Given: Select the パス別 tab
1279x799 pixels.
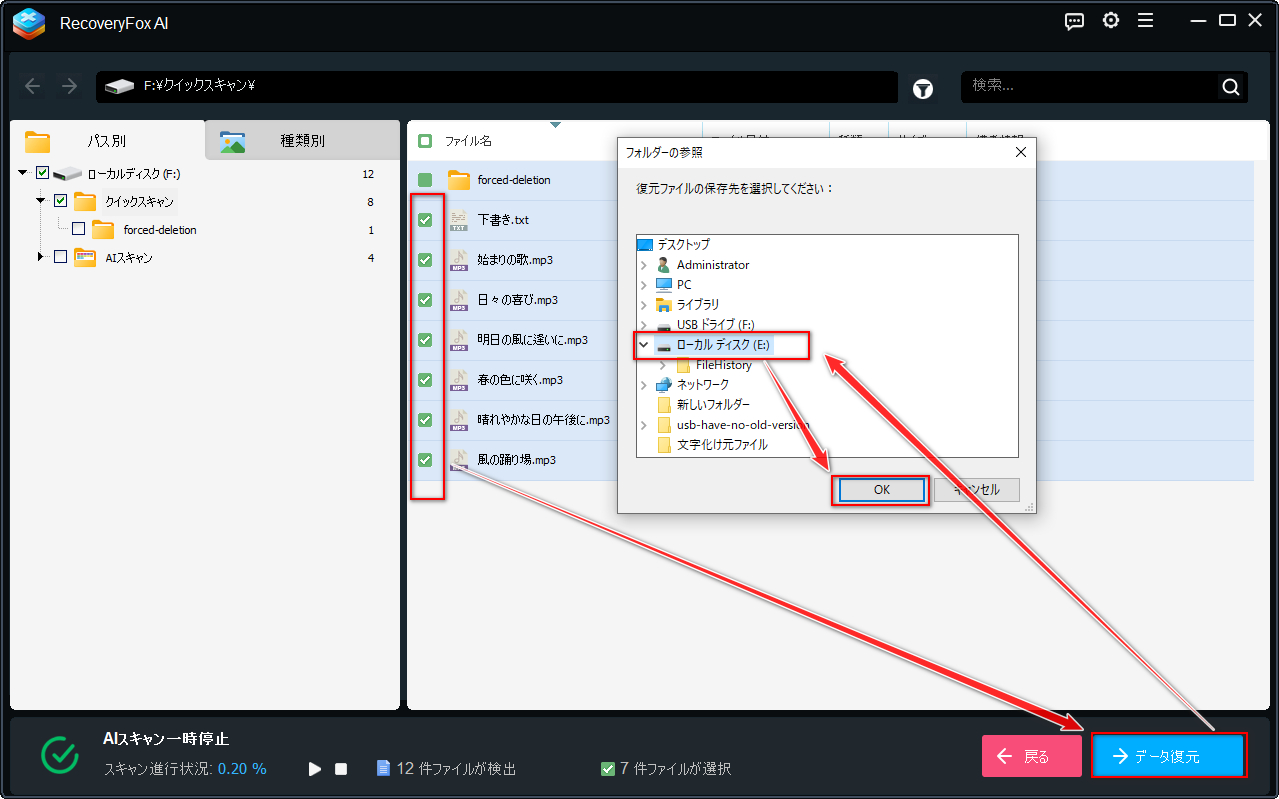Looking at the screenshot, I should [x=107, y=141].
